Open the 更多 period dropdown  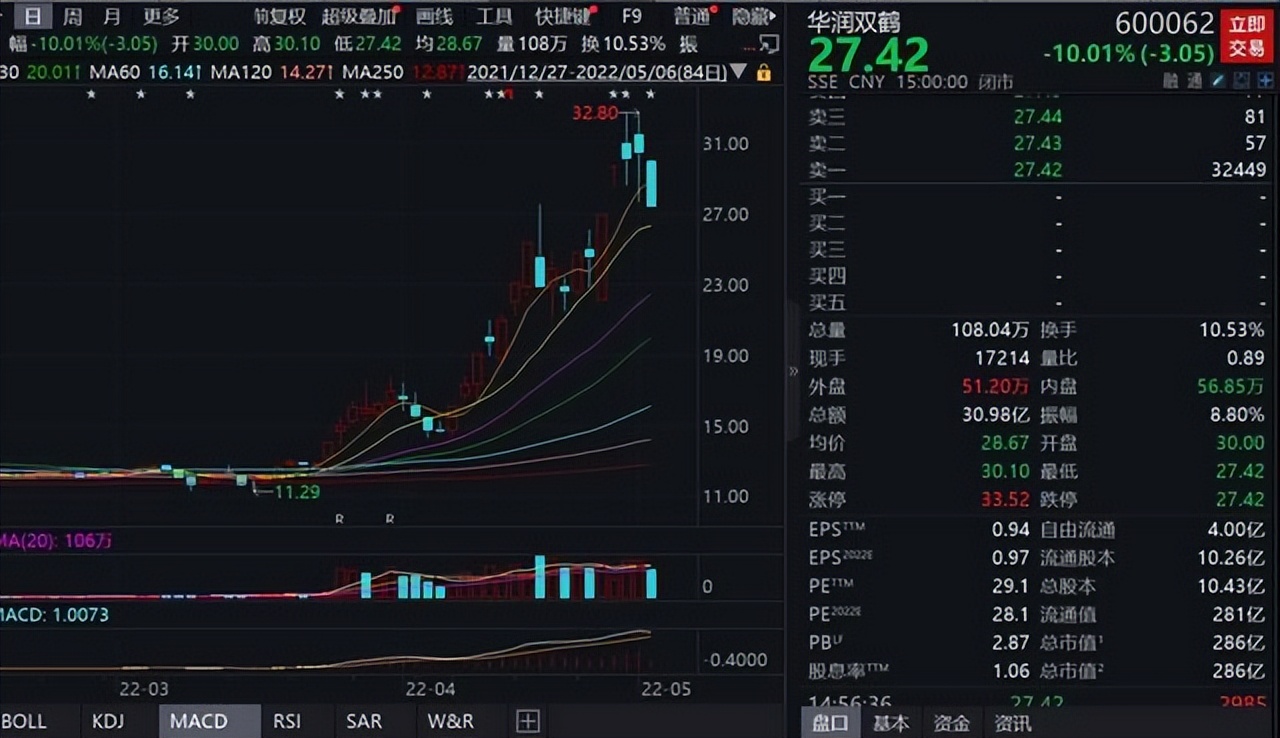pyautogui.click(x=160, y=16)
